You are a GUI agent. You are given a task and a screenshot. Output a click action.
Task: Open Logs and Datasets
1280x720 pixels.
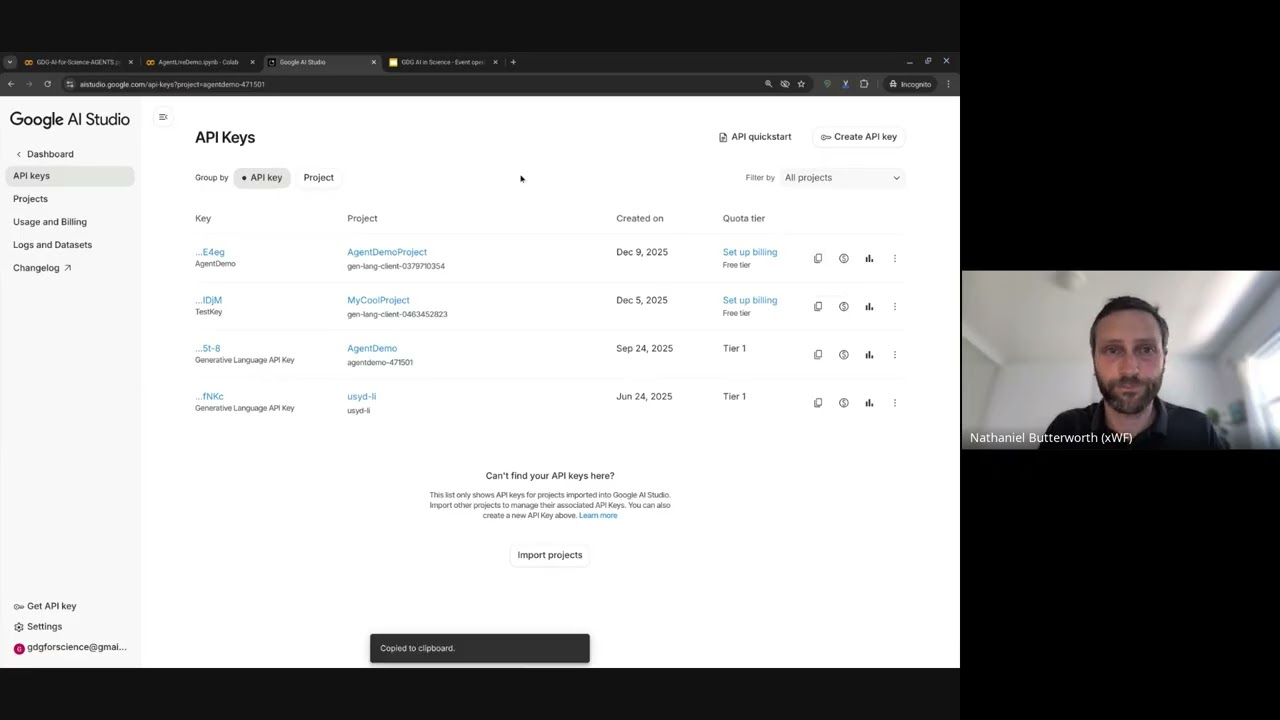tap(52, 245)
